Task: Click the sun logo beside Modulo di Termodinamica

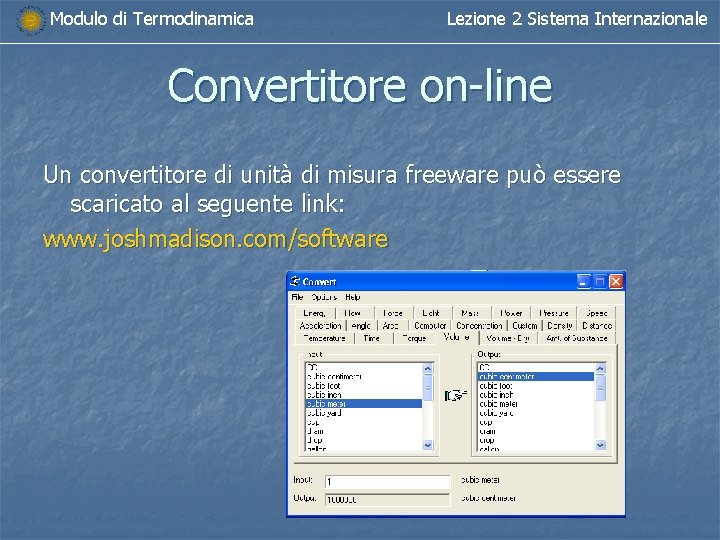Action: point(31,21)
